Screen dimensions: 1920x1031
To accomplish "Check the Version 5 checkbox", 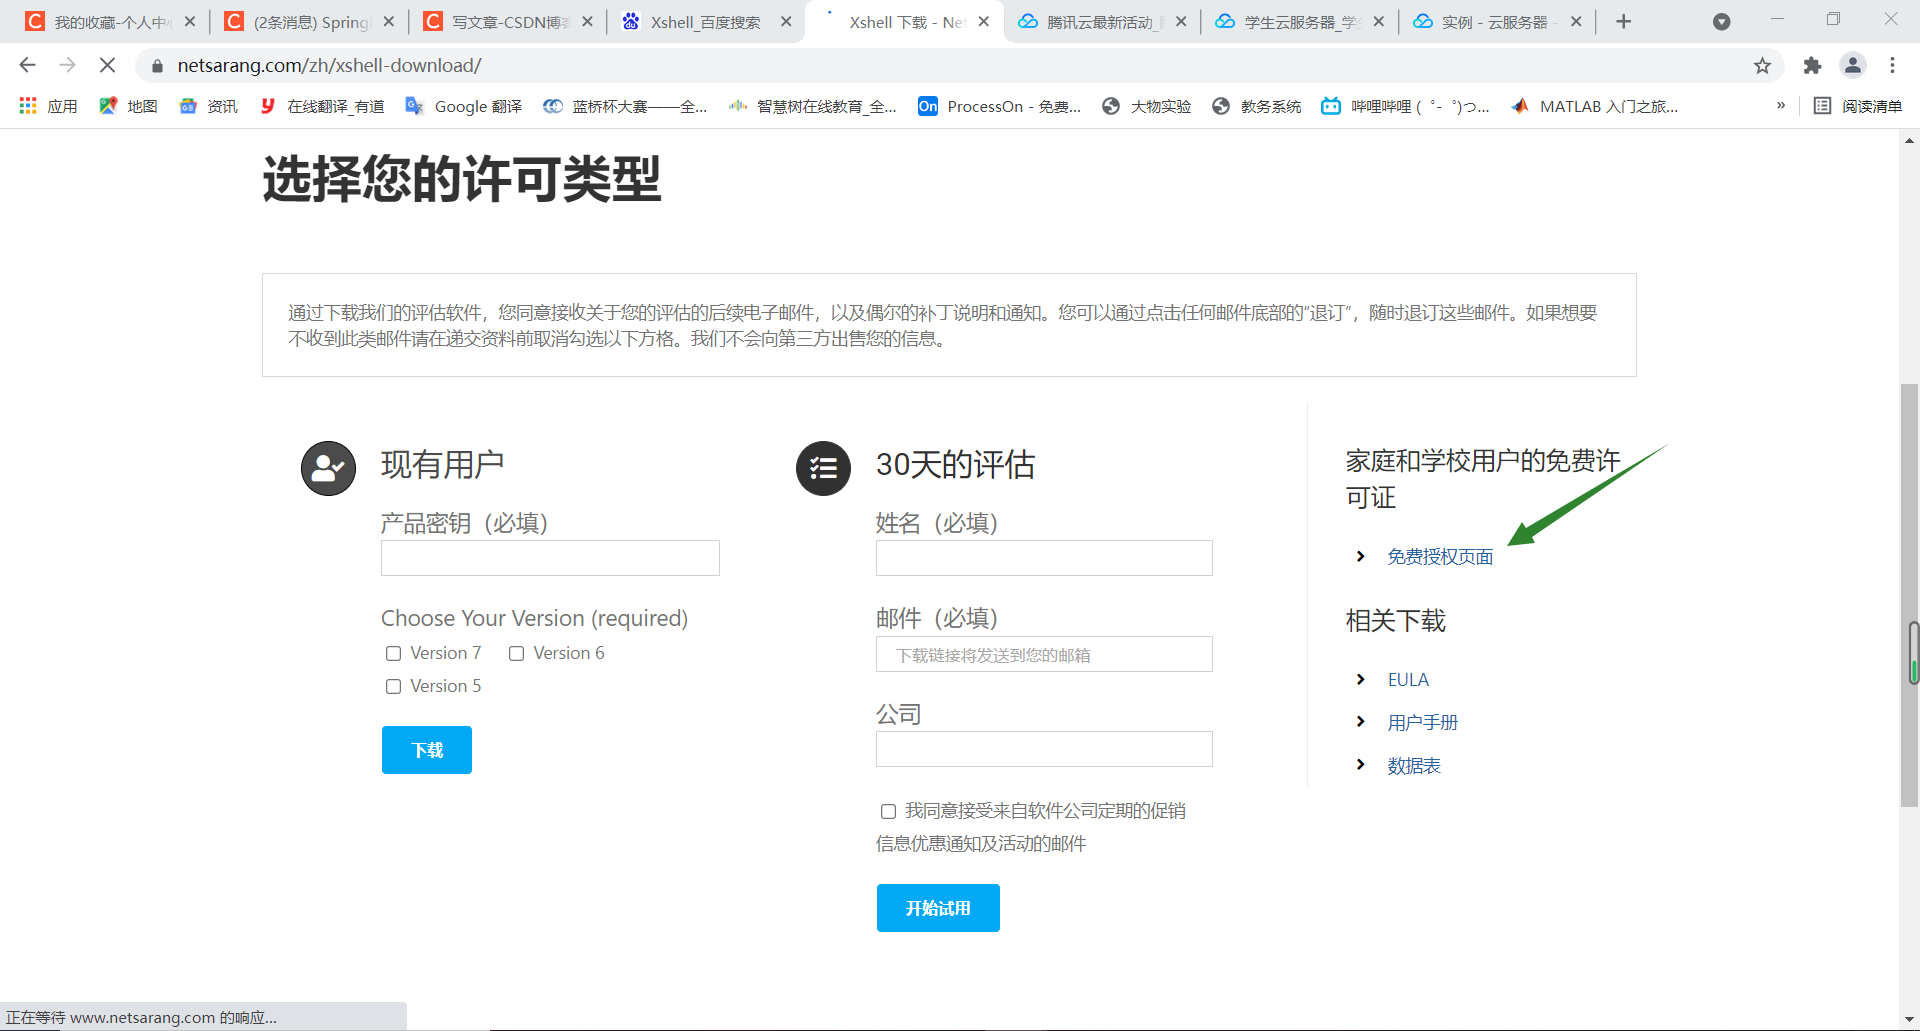I will point(393,686).
